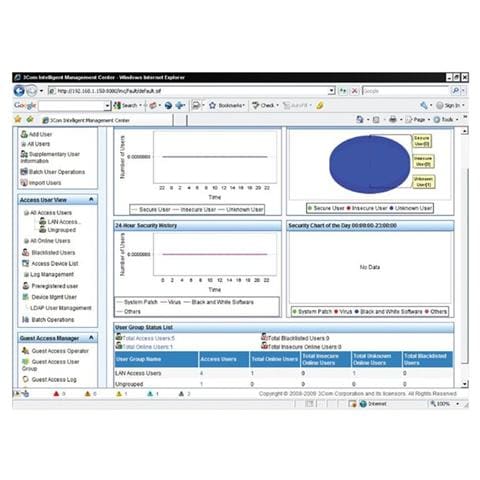Open the Ungrouped tree item in sidebar

click(62, 230)
